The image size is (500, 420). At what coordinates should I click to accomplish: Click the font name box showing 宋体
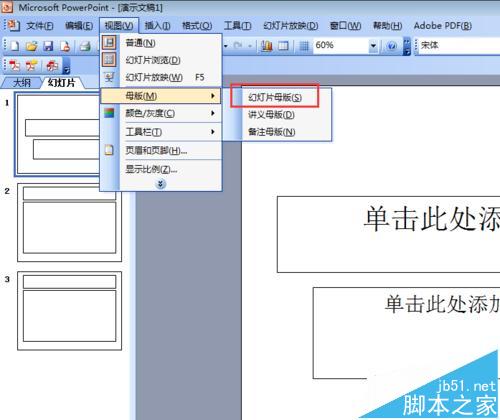coord(458,45)
